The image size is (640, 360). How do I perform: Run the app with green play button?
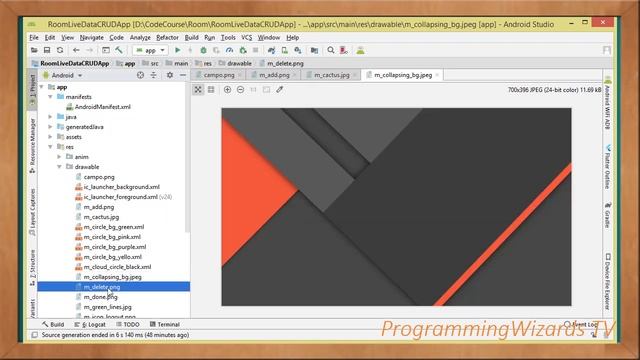[178, 50]
